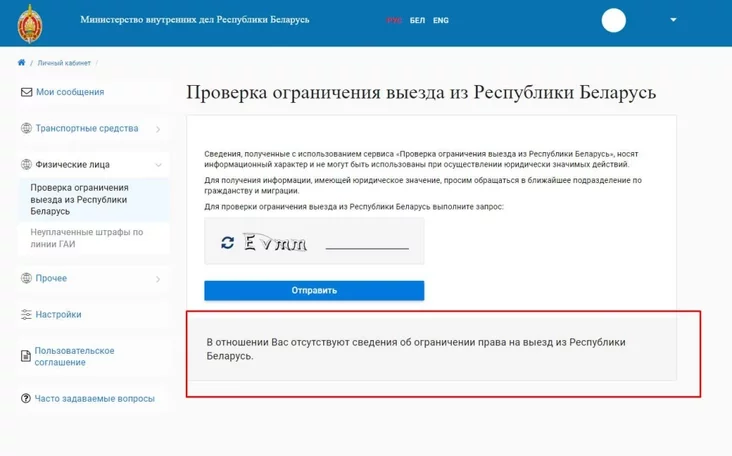Click the envelope icon beside Мои сообщения

point(26,92)
